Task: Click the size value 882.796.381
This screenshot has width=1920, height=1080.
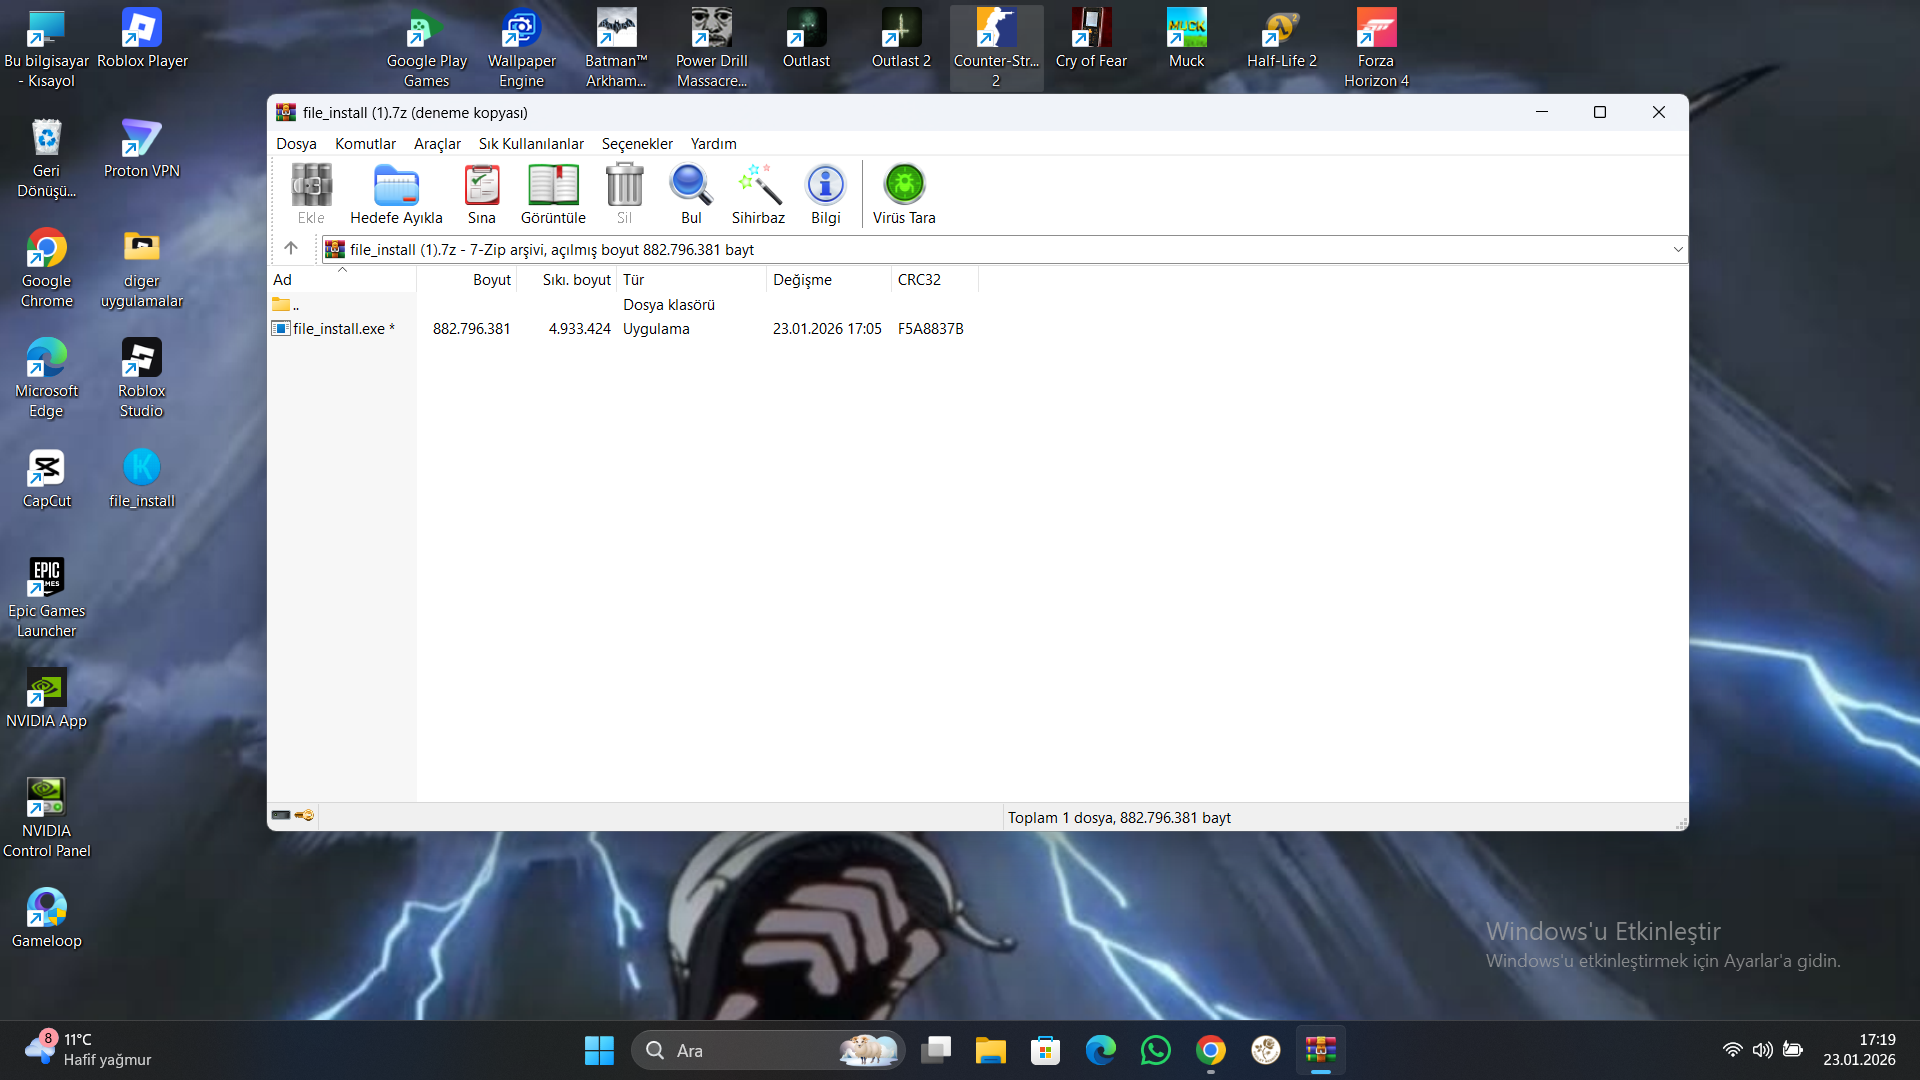Action: coord(471,329)
